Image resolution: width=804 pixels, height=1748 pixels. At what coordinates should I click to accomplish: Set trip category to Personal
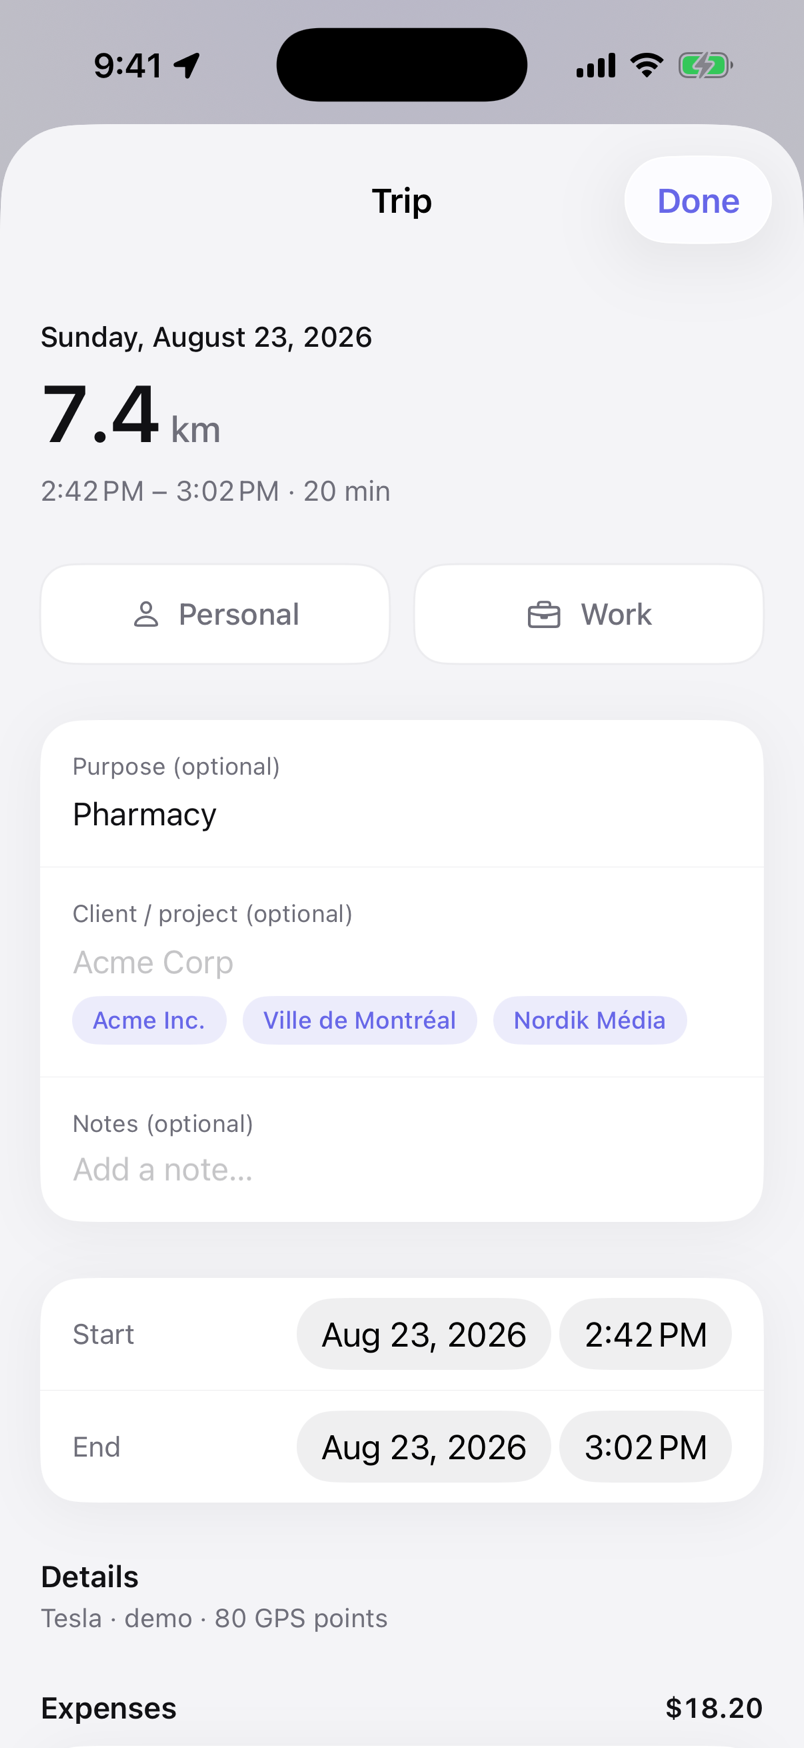click(x=215, y=614)
